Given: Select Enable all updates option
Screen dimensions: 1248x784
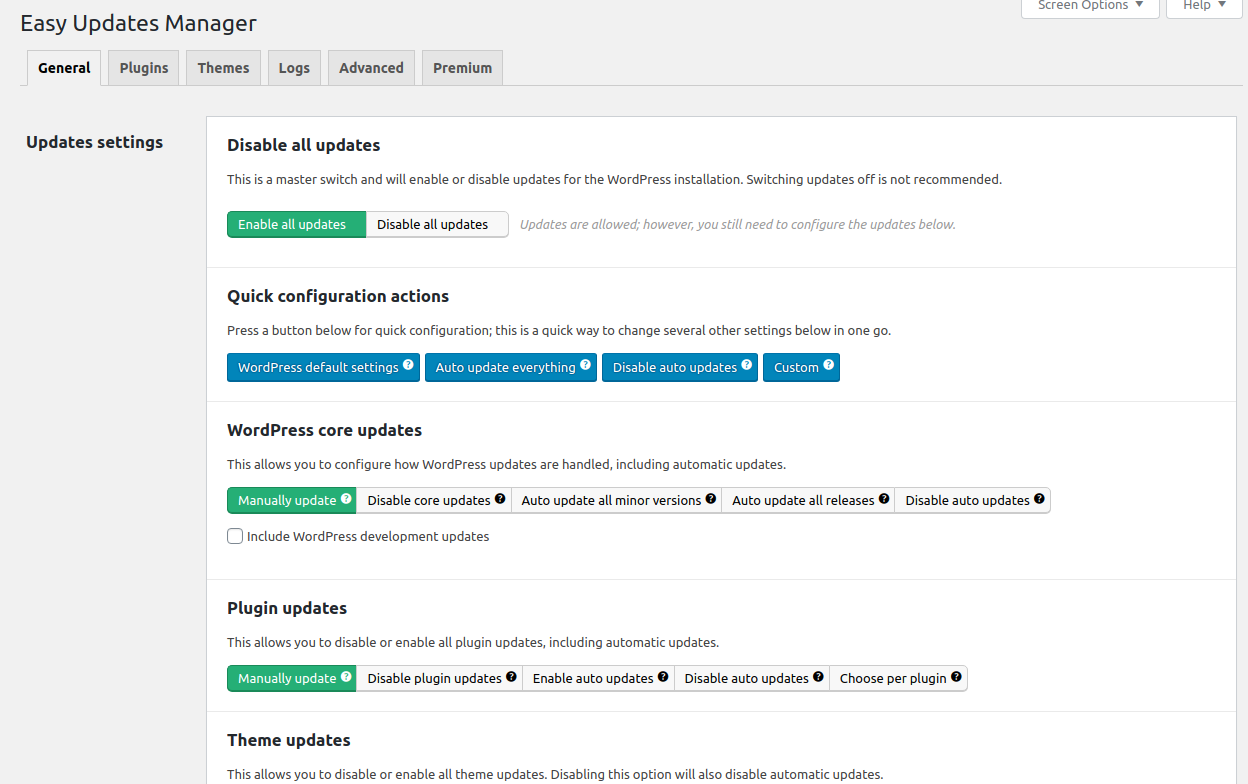Looking at the screenshot, I should pyautogui.click(x=296, y=224).
